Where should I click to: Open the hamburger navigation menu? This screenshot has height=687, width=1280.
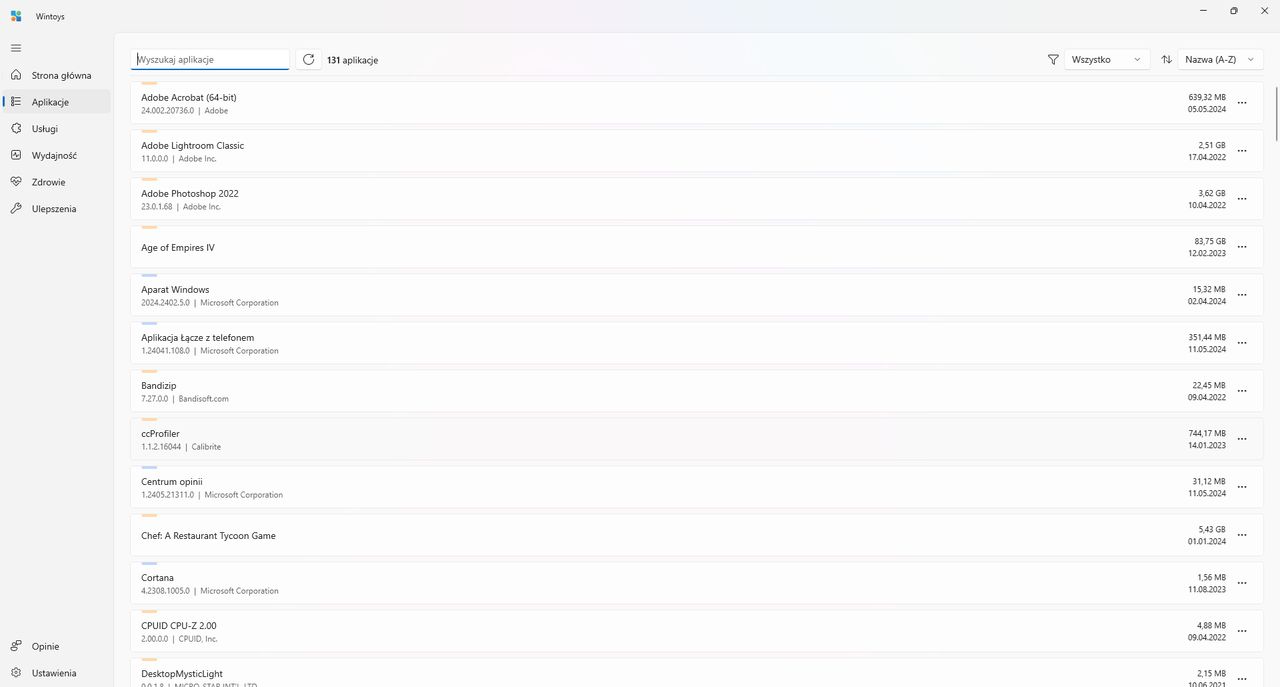[x=16, y=48]
